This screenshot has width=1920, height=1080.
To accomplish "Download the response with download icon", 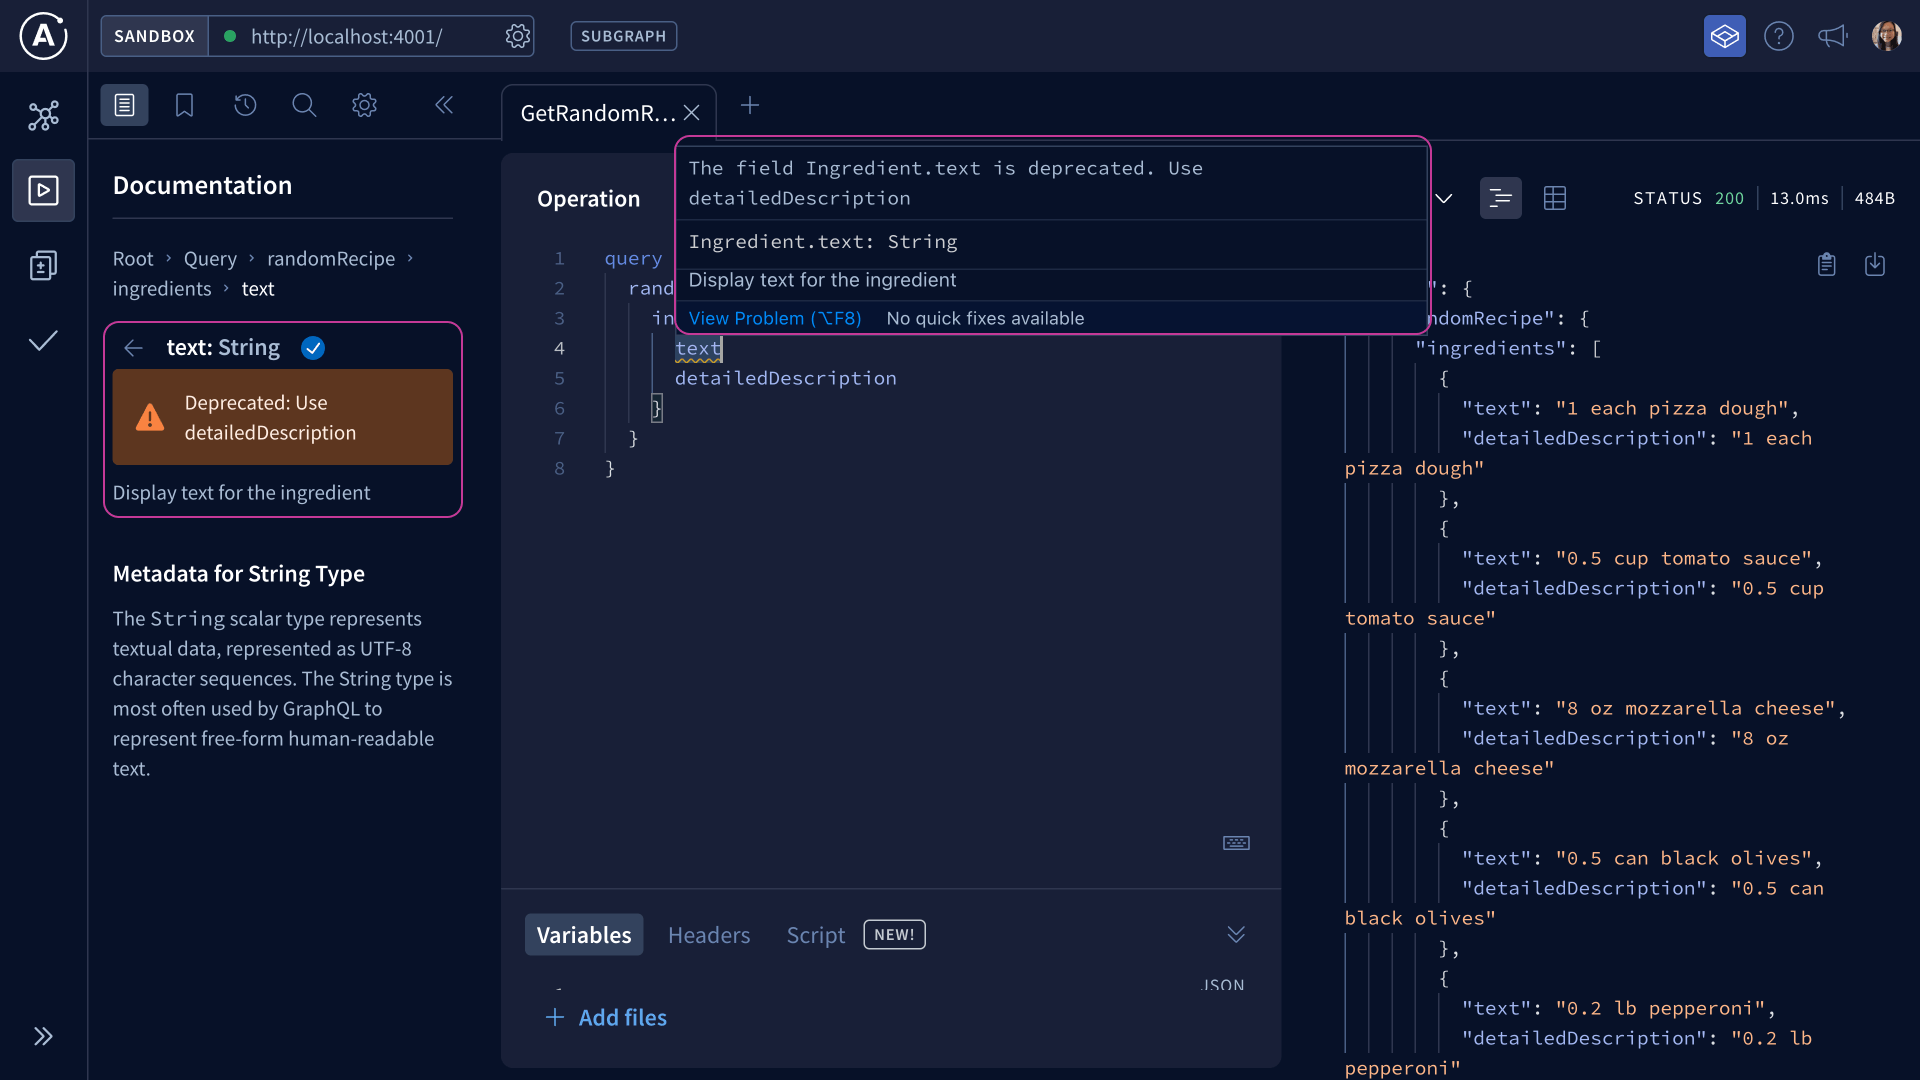I will tap(1875, 264).
